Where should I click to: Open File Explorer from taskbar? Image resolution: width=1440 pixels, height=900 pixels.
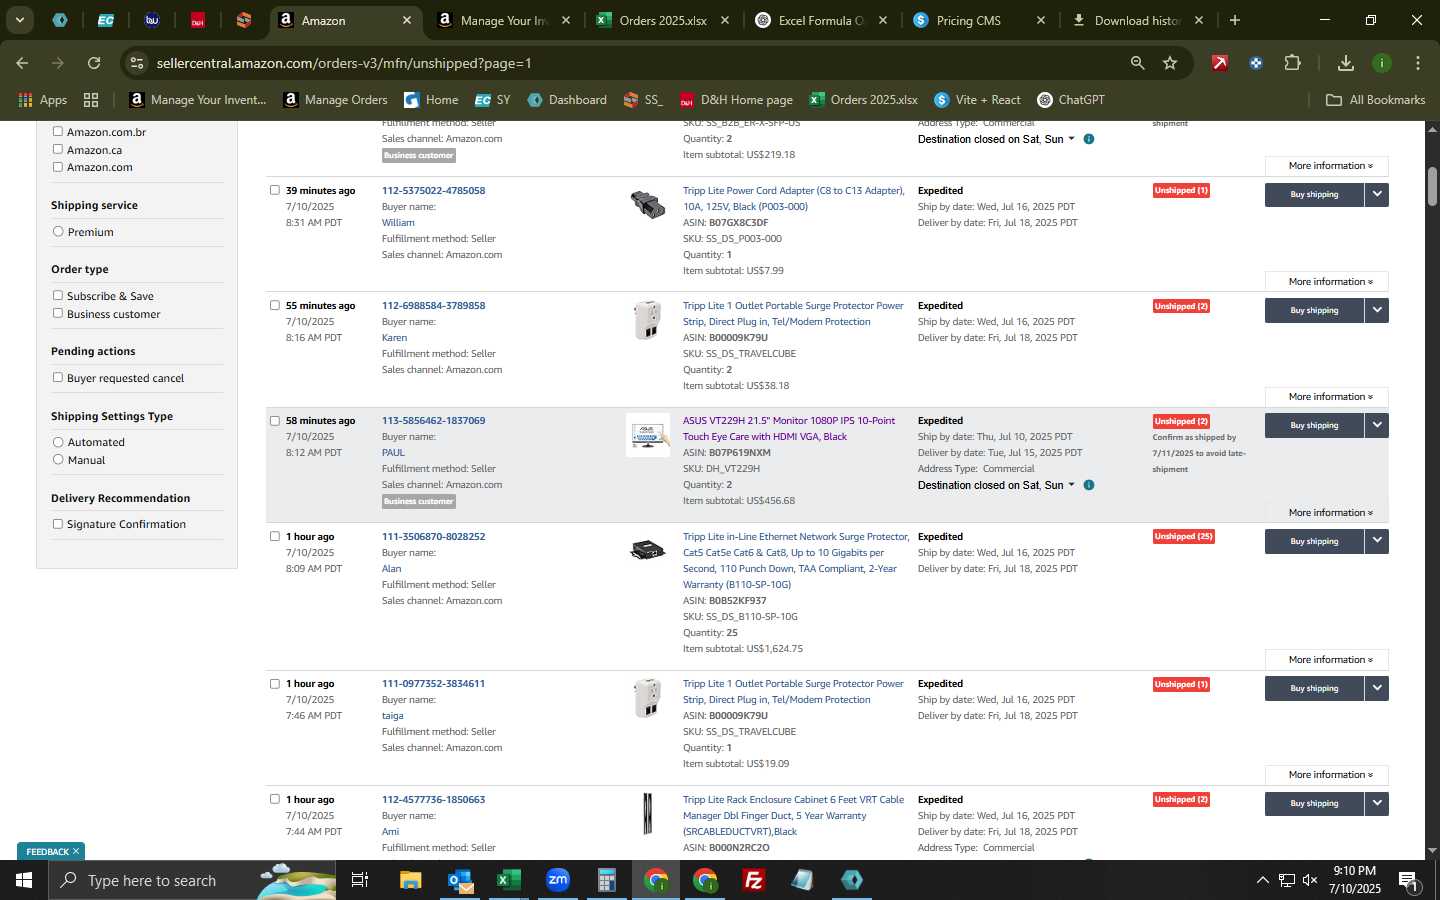(411, 880)
